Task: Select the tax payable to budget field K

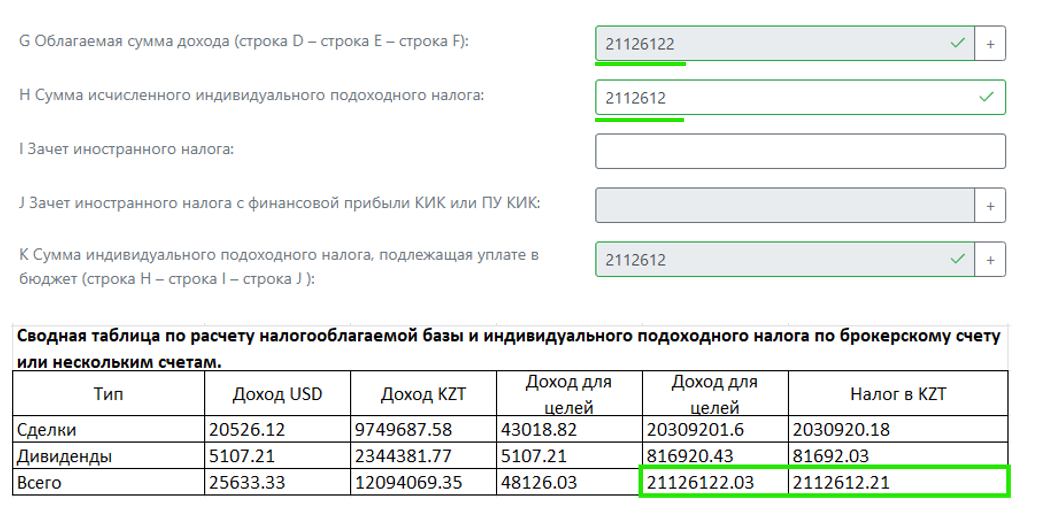Action: pyautogui.click(x=785, y=260)
